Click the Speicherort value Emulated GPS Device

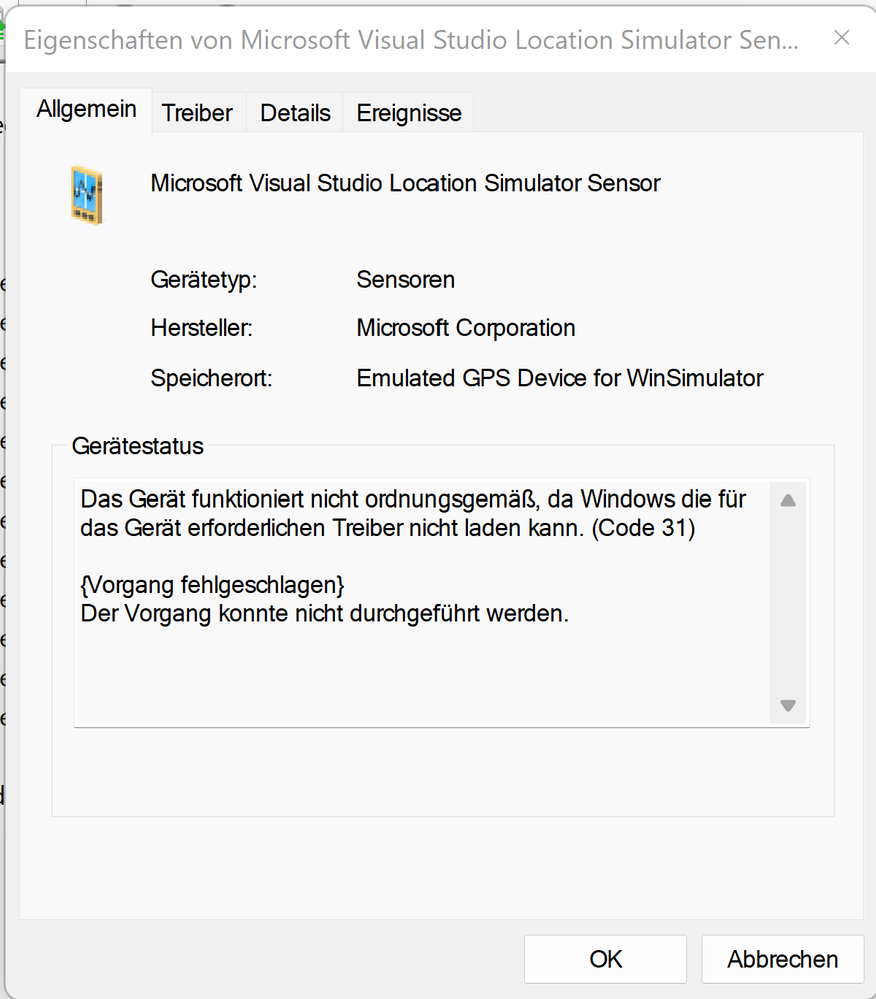(560, 378)
